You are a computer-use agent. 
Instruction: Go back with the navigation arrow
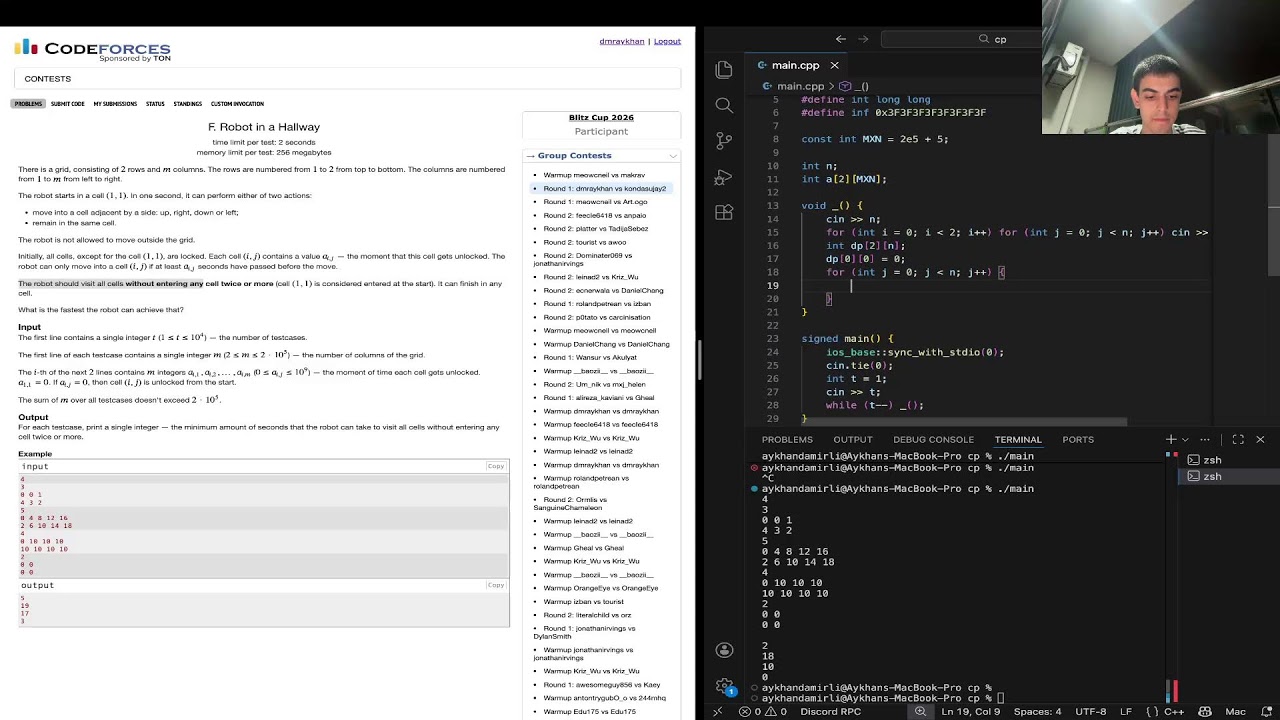tap(841, 39)
